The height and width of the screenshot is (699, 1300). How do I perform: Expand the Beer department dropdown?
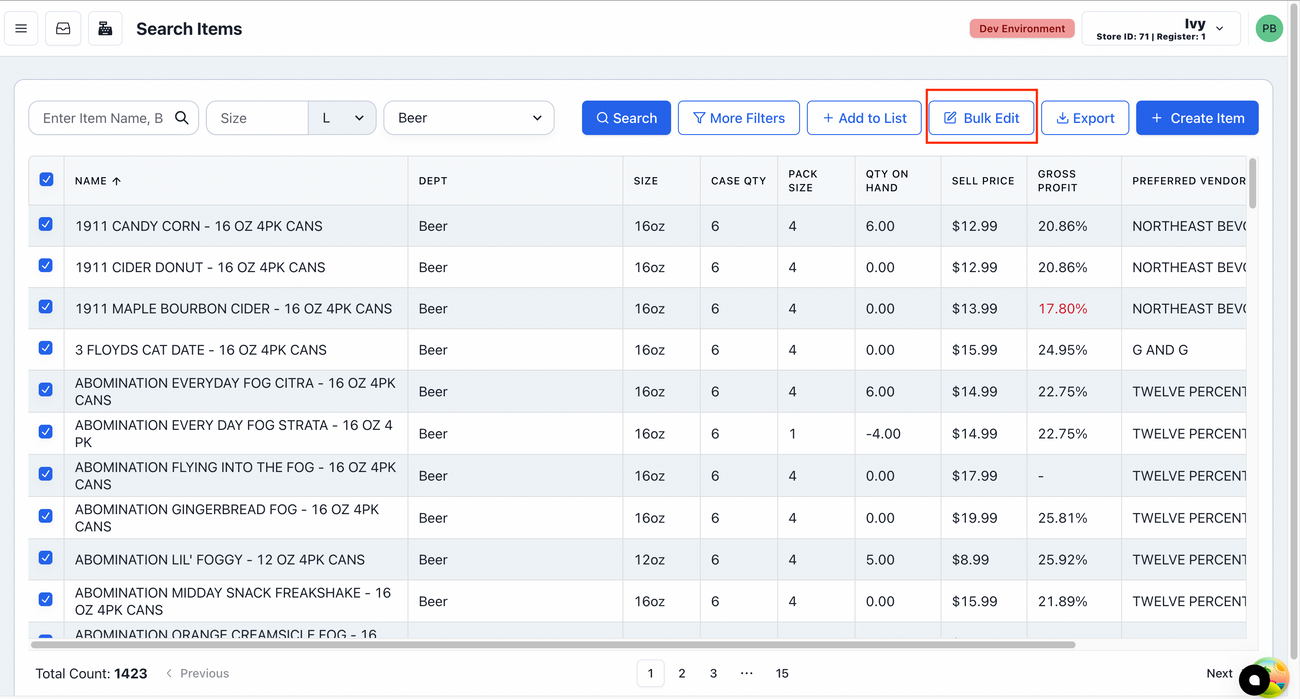(x=468, y=118)
